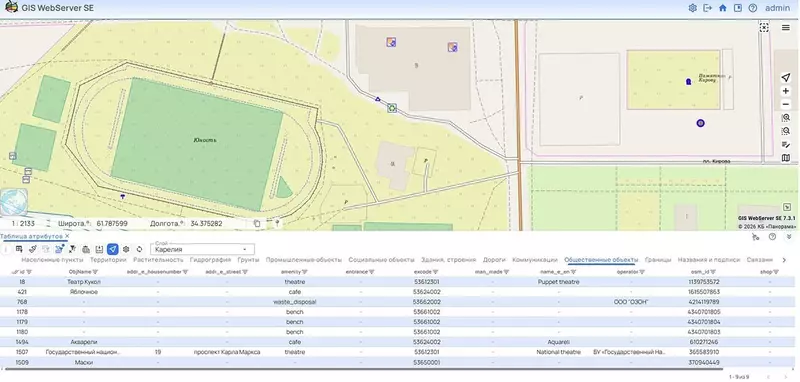The width and height of the screenshot is (800, 382).
Task: Filter the excode column
Action: click(x=436, y=272)
